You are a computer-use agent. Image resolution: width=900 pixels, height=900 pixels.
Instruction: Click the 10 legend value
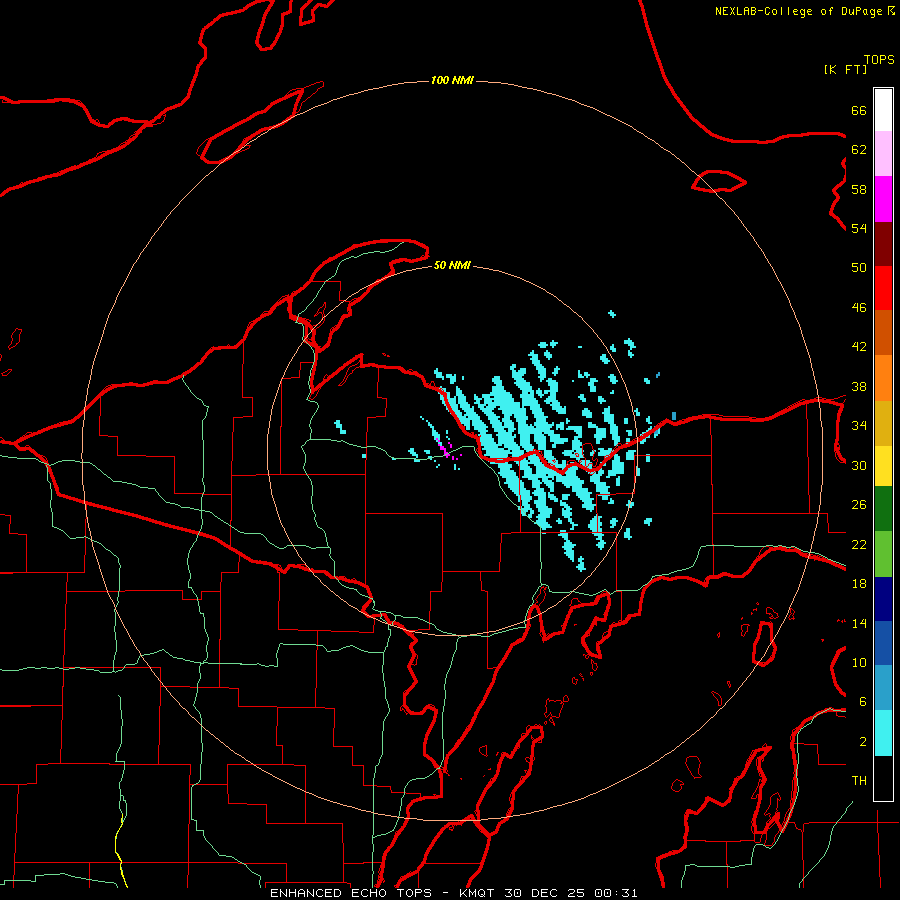pyautogui.click(x=859, y=663)
